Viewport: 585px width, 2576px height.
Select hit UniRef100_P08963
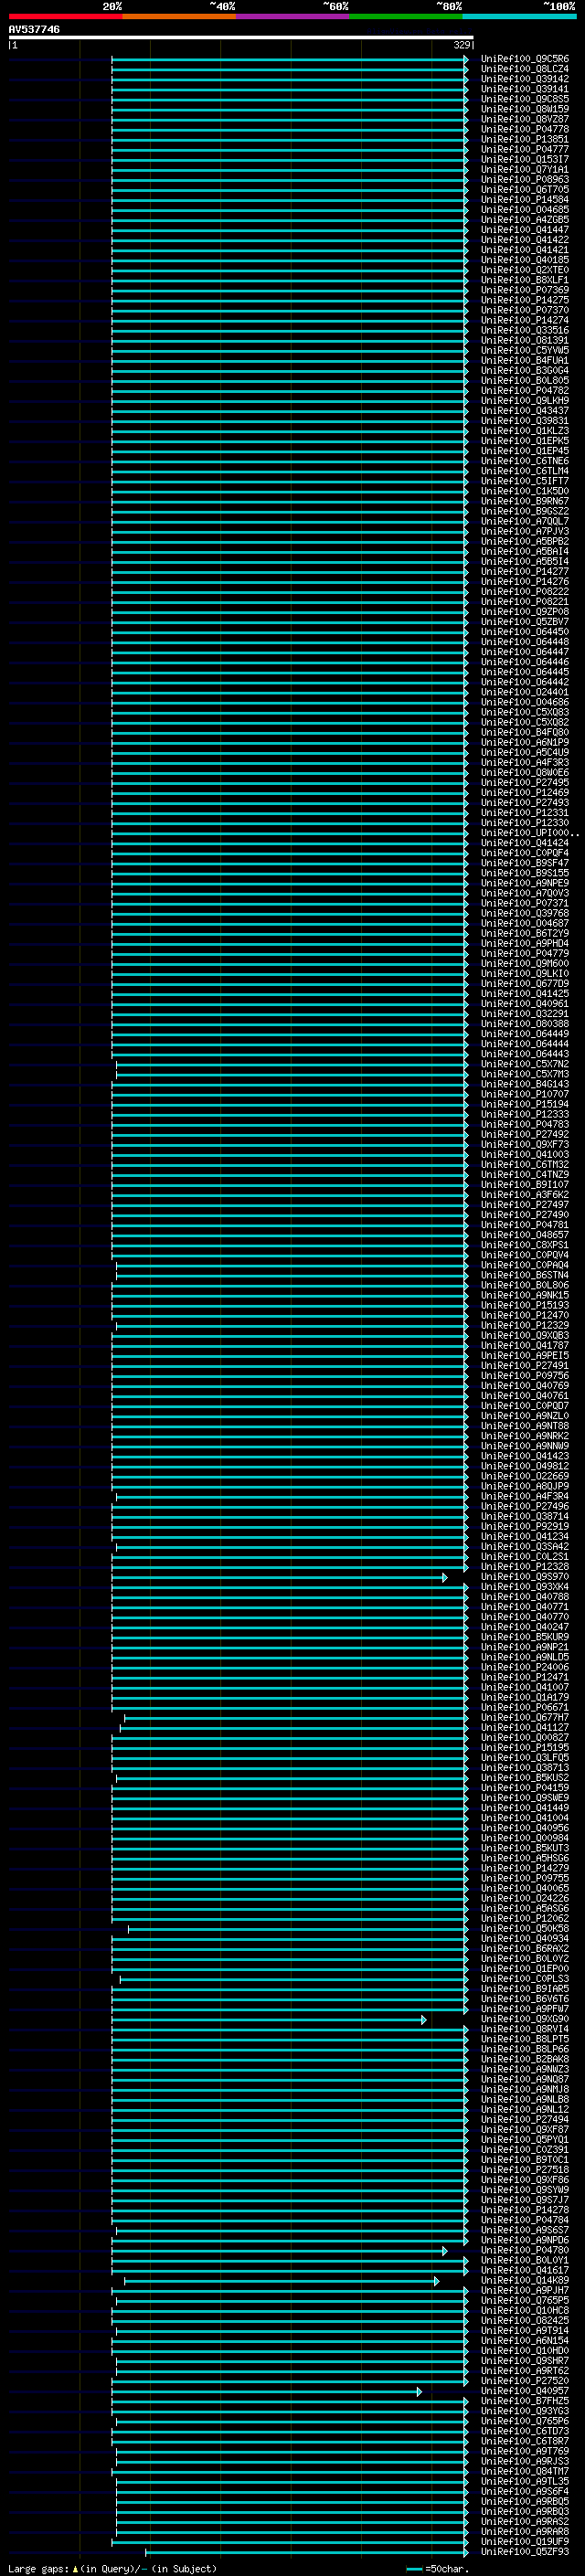pyautogui.click(x=524, y=179)
